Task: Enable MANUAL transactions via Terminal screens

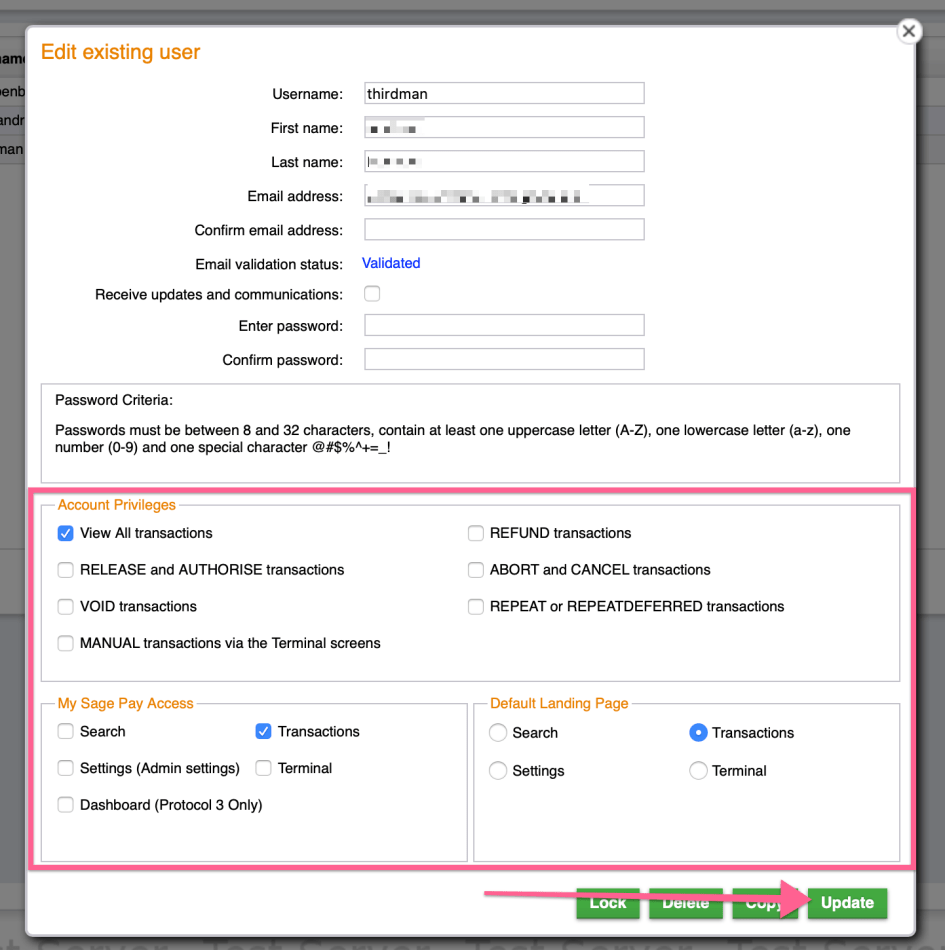Action: 65,643
